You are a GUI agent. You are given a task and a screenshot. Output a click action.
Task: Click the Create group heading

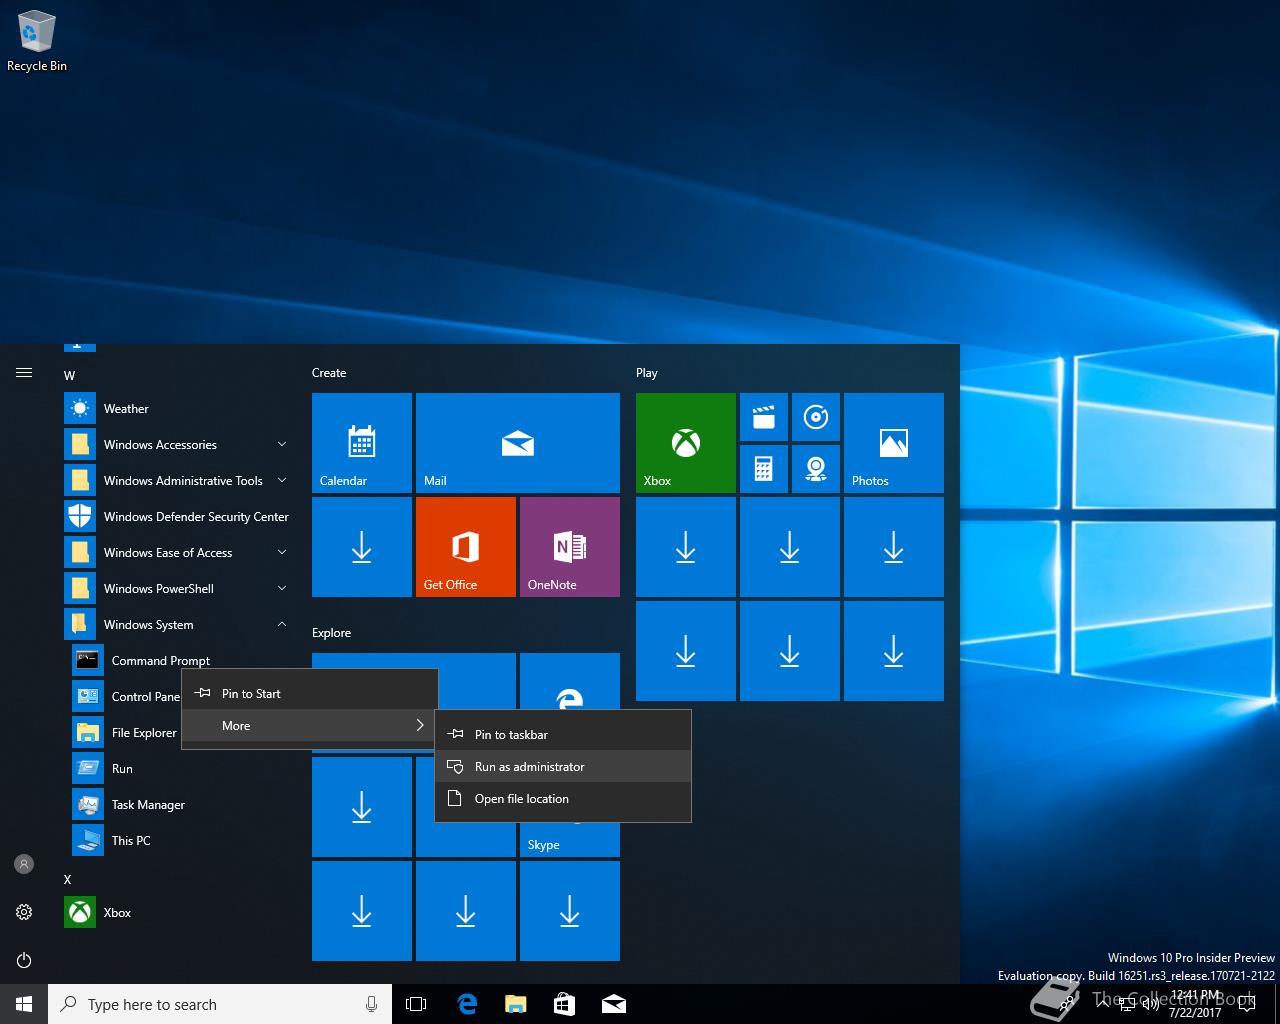[329, 373]
